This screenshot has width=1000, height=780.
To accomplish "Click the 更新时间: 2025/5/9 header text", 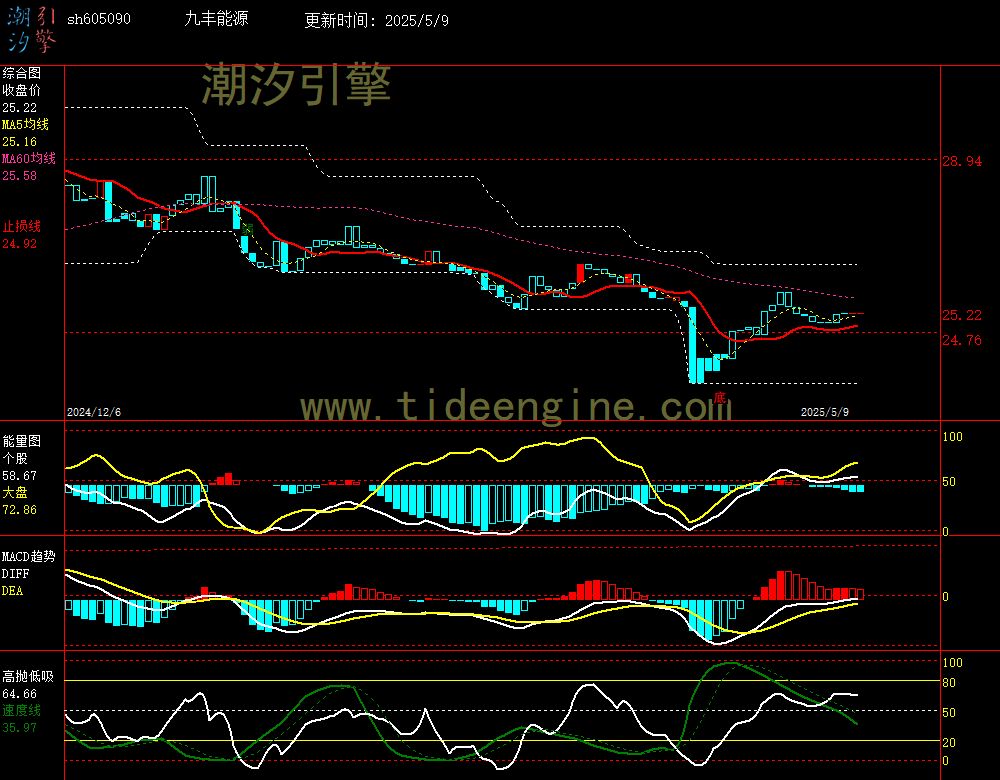I will tap(376, 20).
